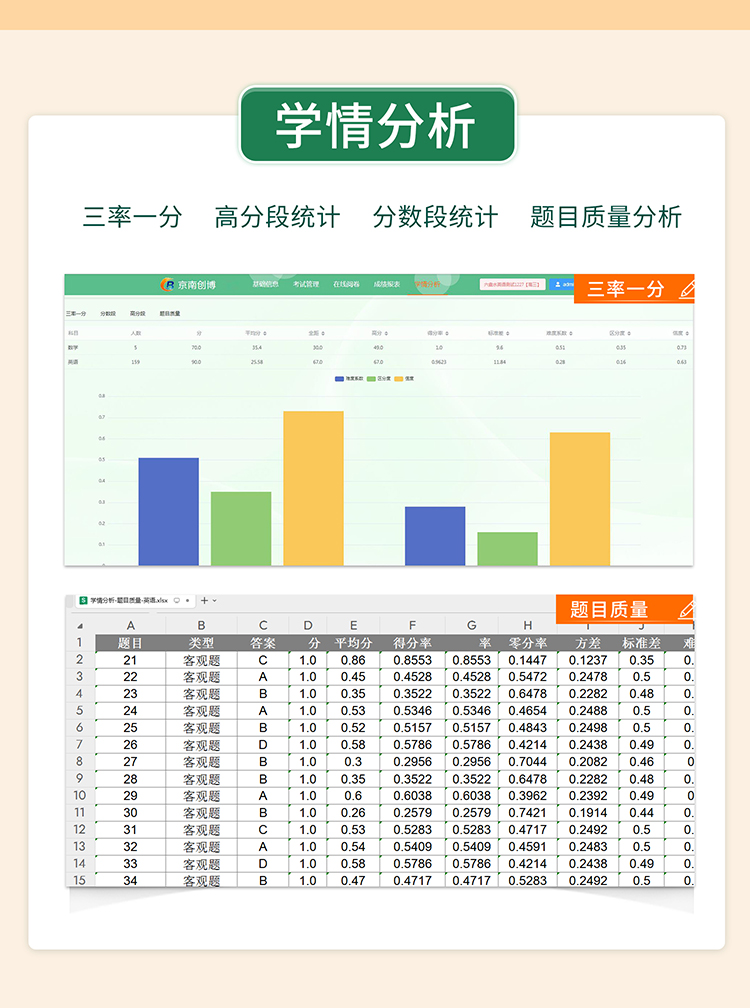Viewport: 750px width, 1008px height.
Task: Click the new tab plus icon
Action: (x=205, y=601)
